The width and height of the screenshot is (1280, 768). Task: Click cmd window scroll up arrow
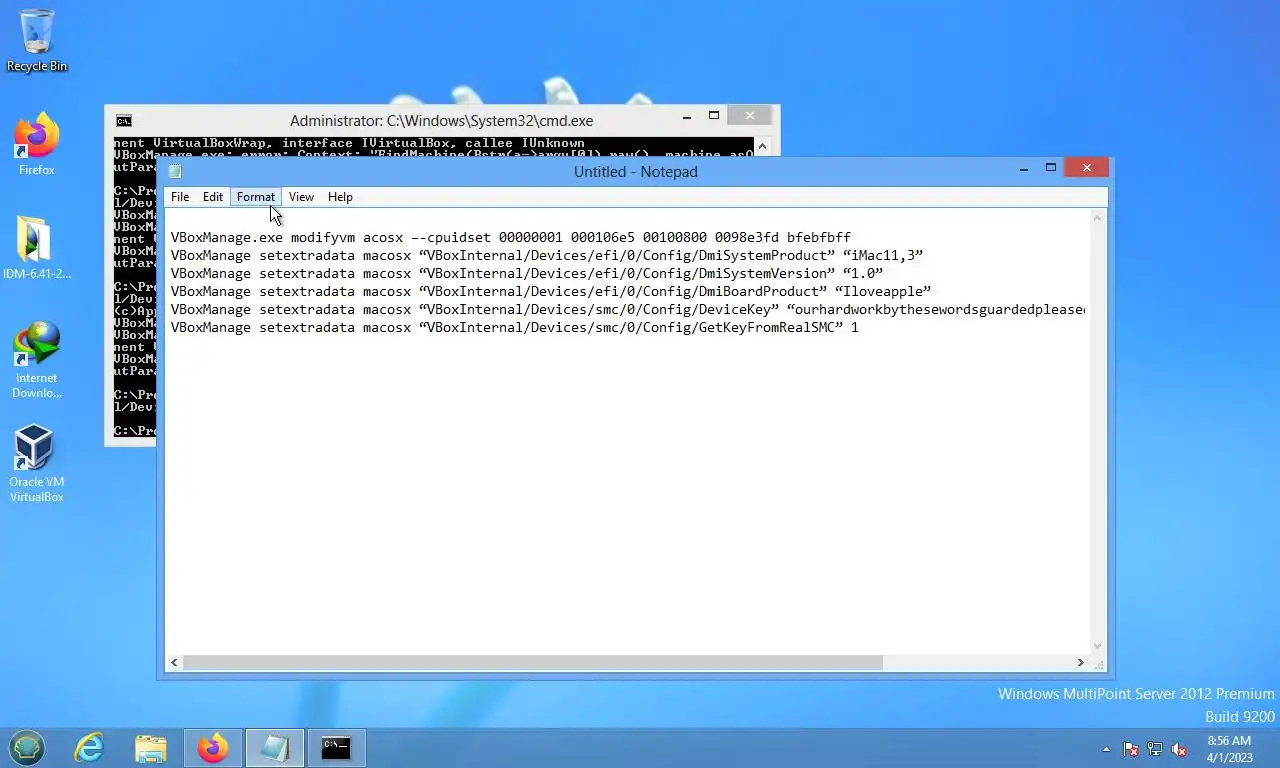(x=762, y=146)
